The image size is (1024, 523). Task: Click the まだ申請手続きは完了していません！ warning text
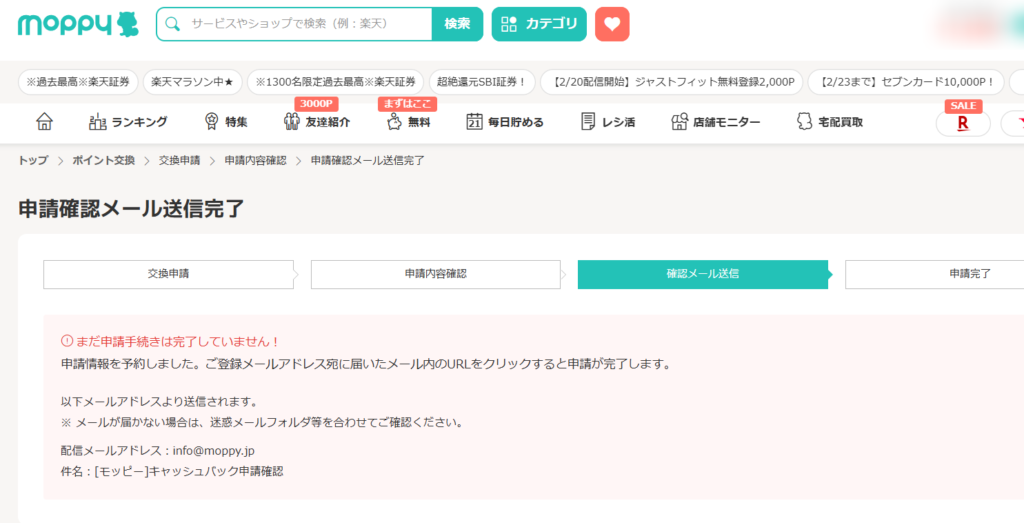click(x=178, y=341)
